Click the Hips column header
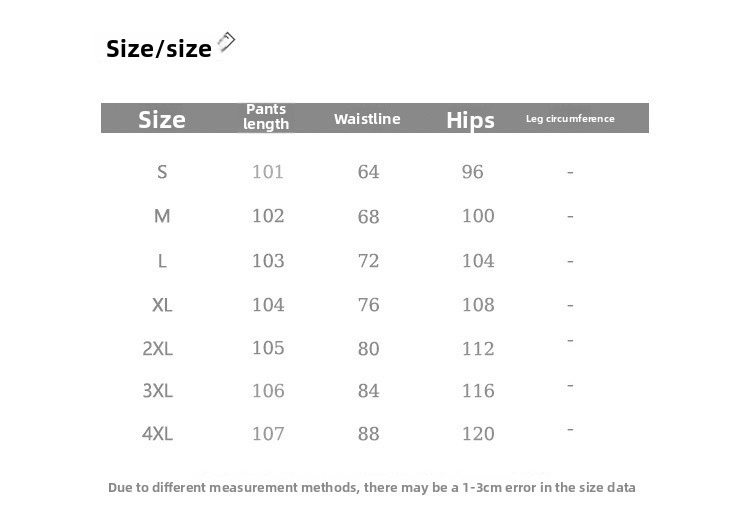The width and height of the screenshot is (750, 515). (470, 120)
